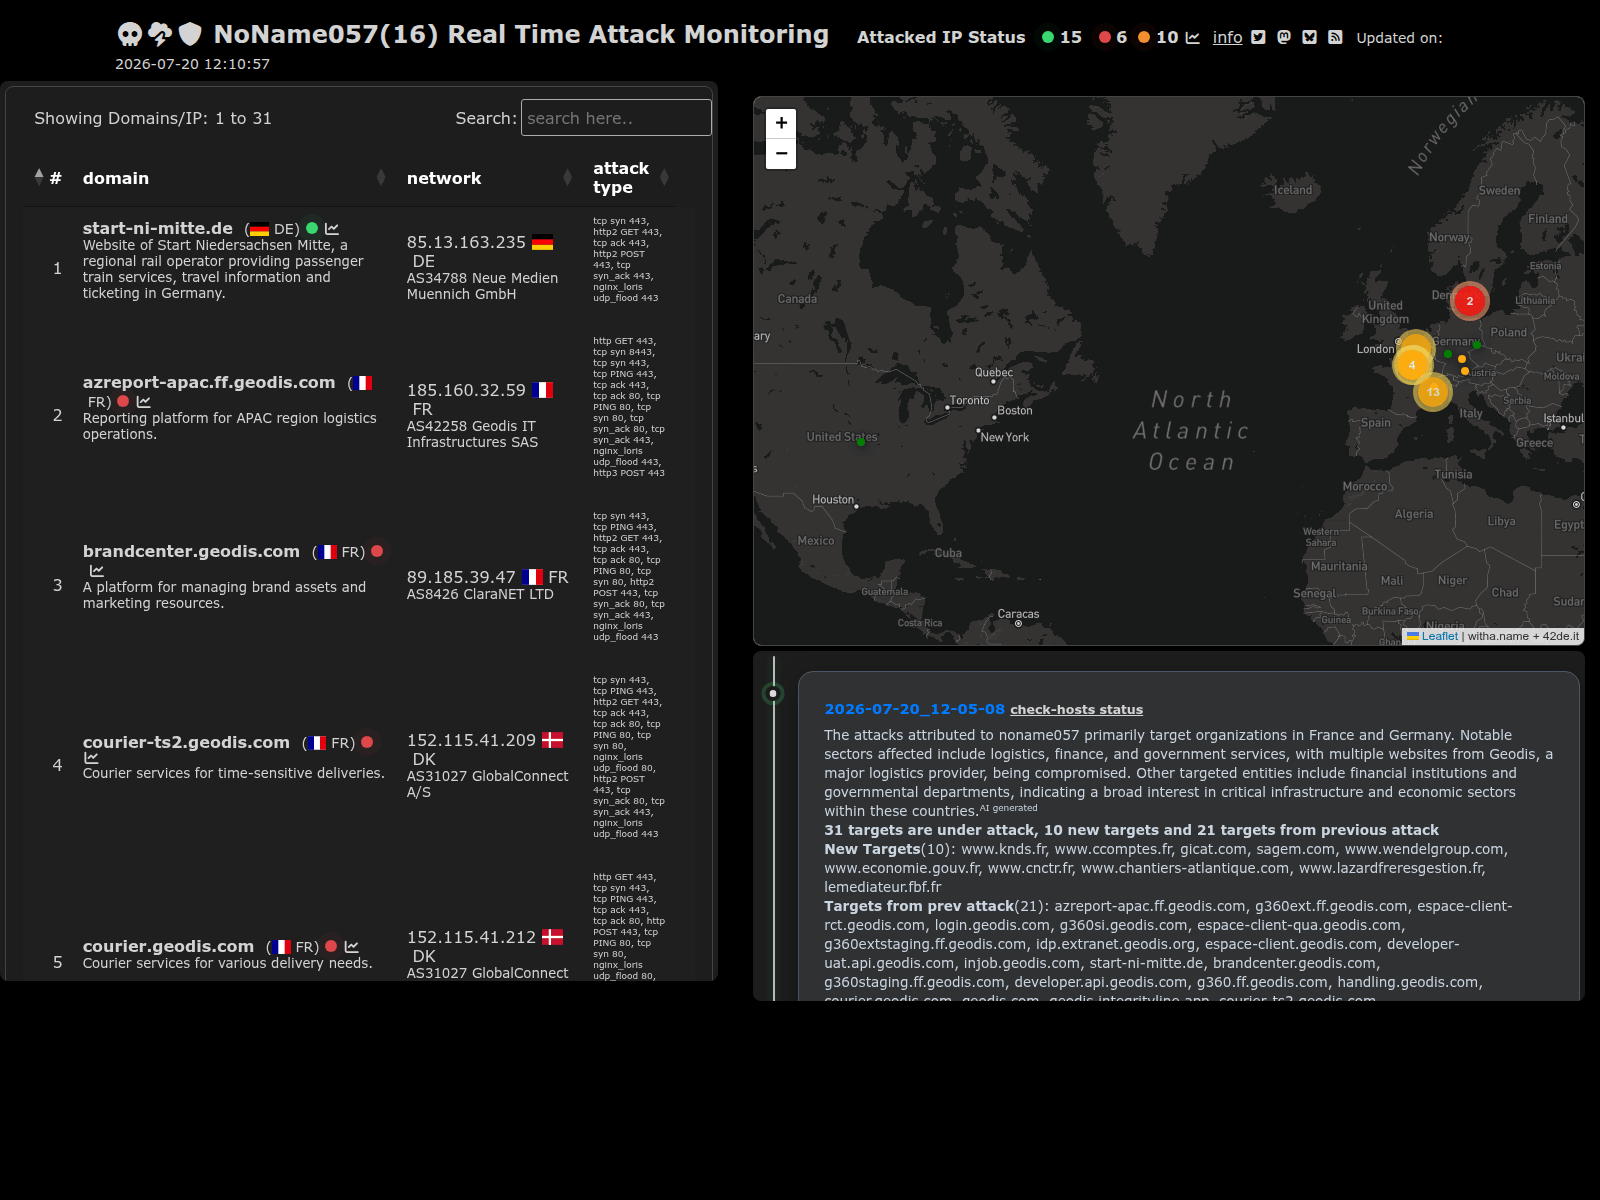The height and width of the screenshot is (1200, 1600).
Task: Open the Mastodon icon link in the header
Action: click(x=1284, y=37)
